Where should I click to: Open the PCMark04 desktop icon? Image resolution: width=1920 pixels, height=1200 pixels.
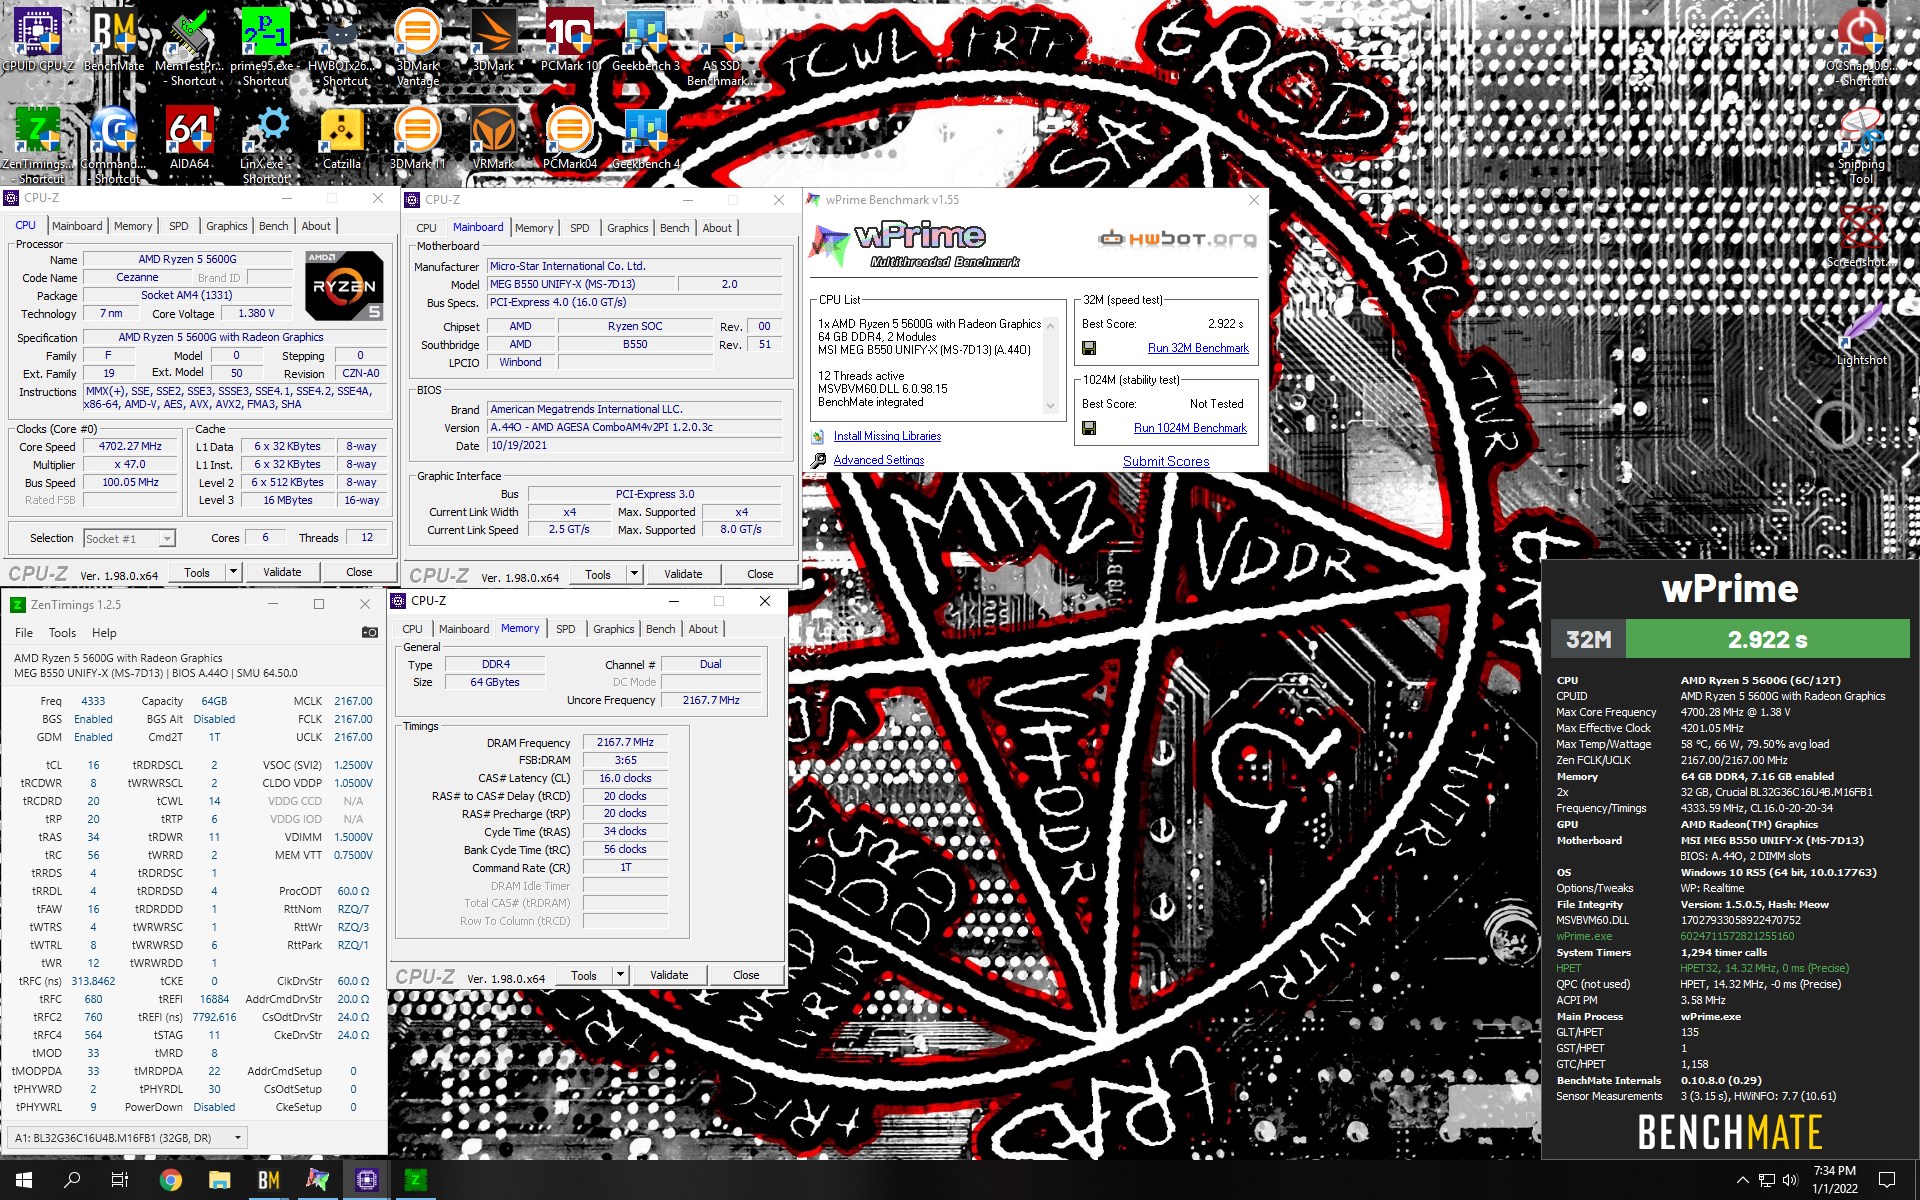(570, 138)
